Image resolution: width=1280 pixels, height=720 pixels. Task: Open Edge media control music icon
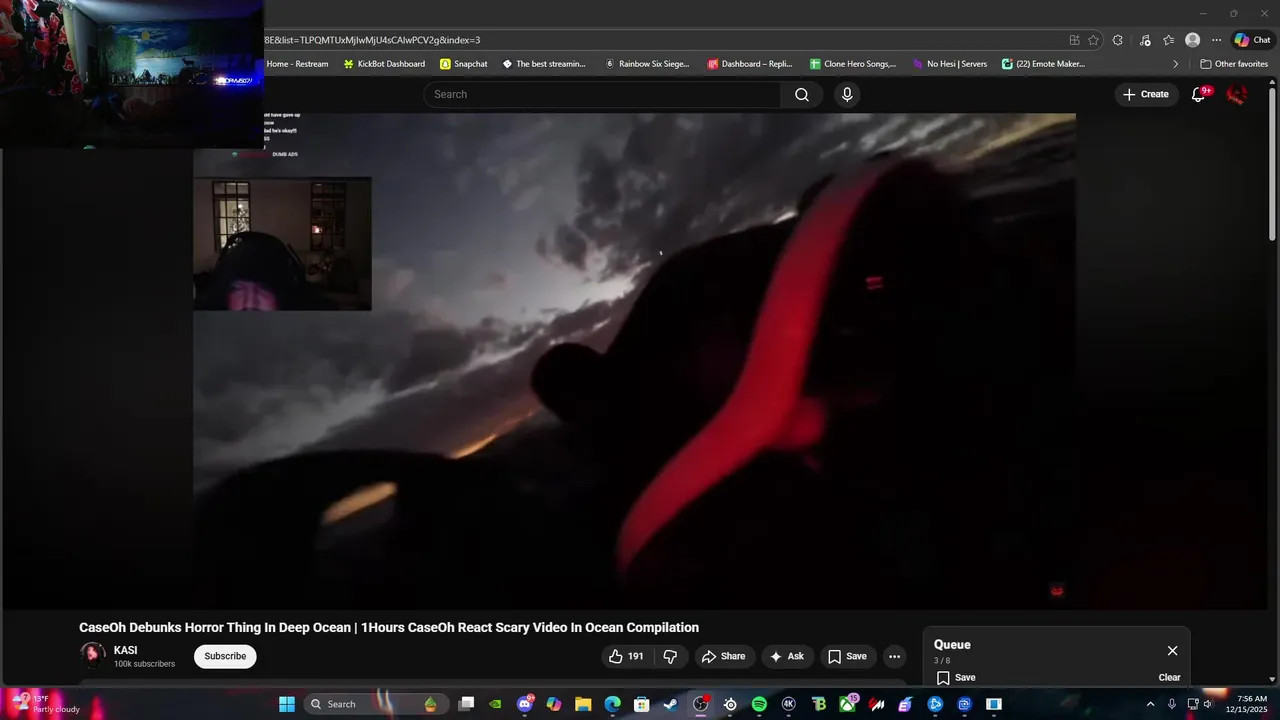[x=1145, y=40]
